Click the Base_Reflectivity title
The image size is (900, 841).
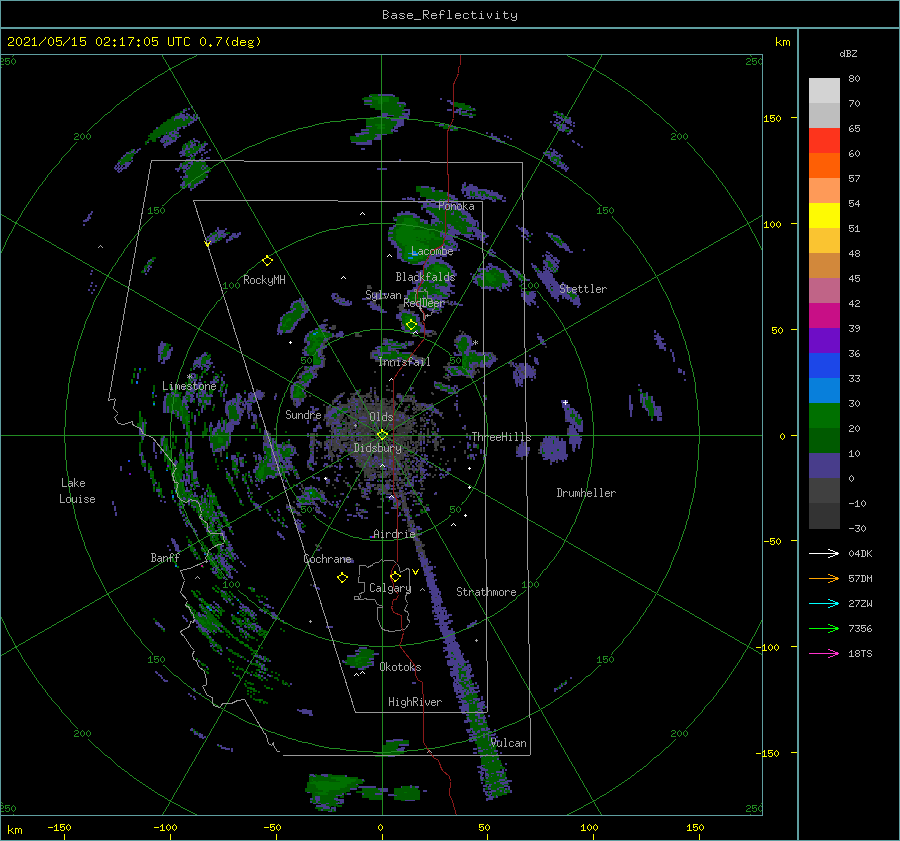point(450,15)
